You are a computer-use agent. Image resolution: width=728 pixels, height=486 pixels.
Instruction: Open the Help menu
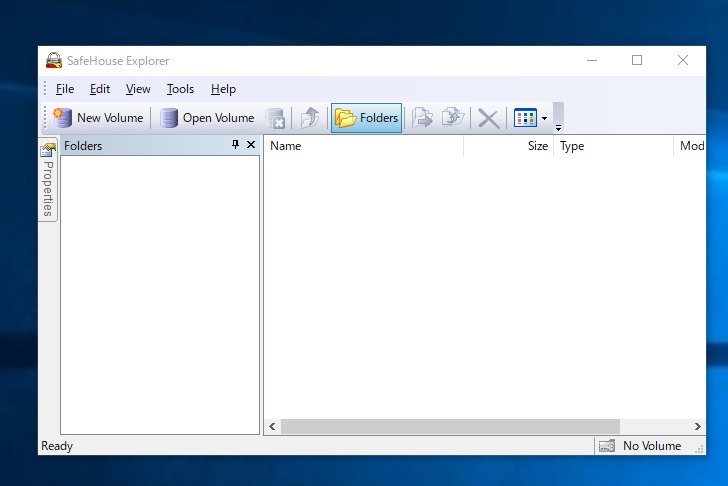223,89
